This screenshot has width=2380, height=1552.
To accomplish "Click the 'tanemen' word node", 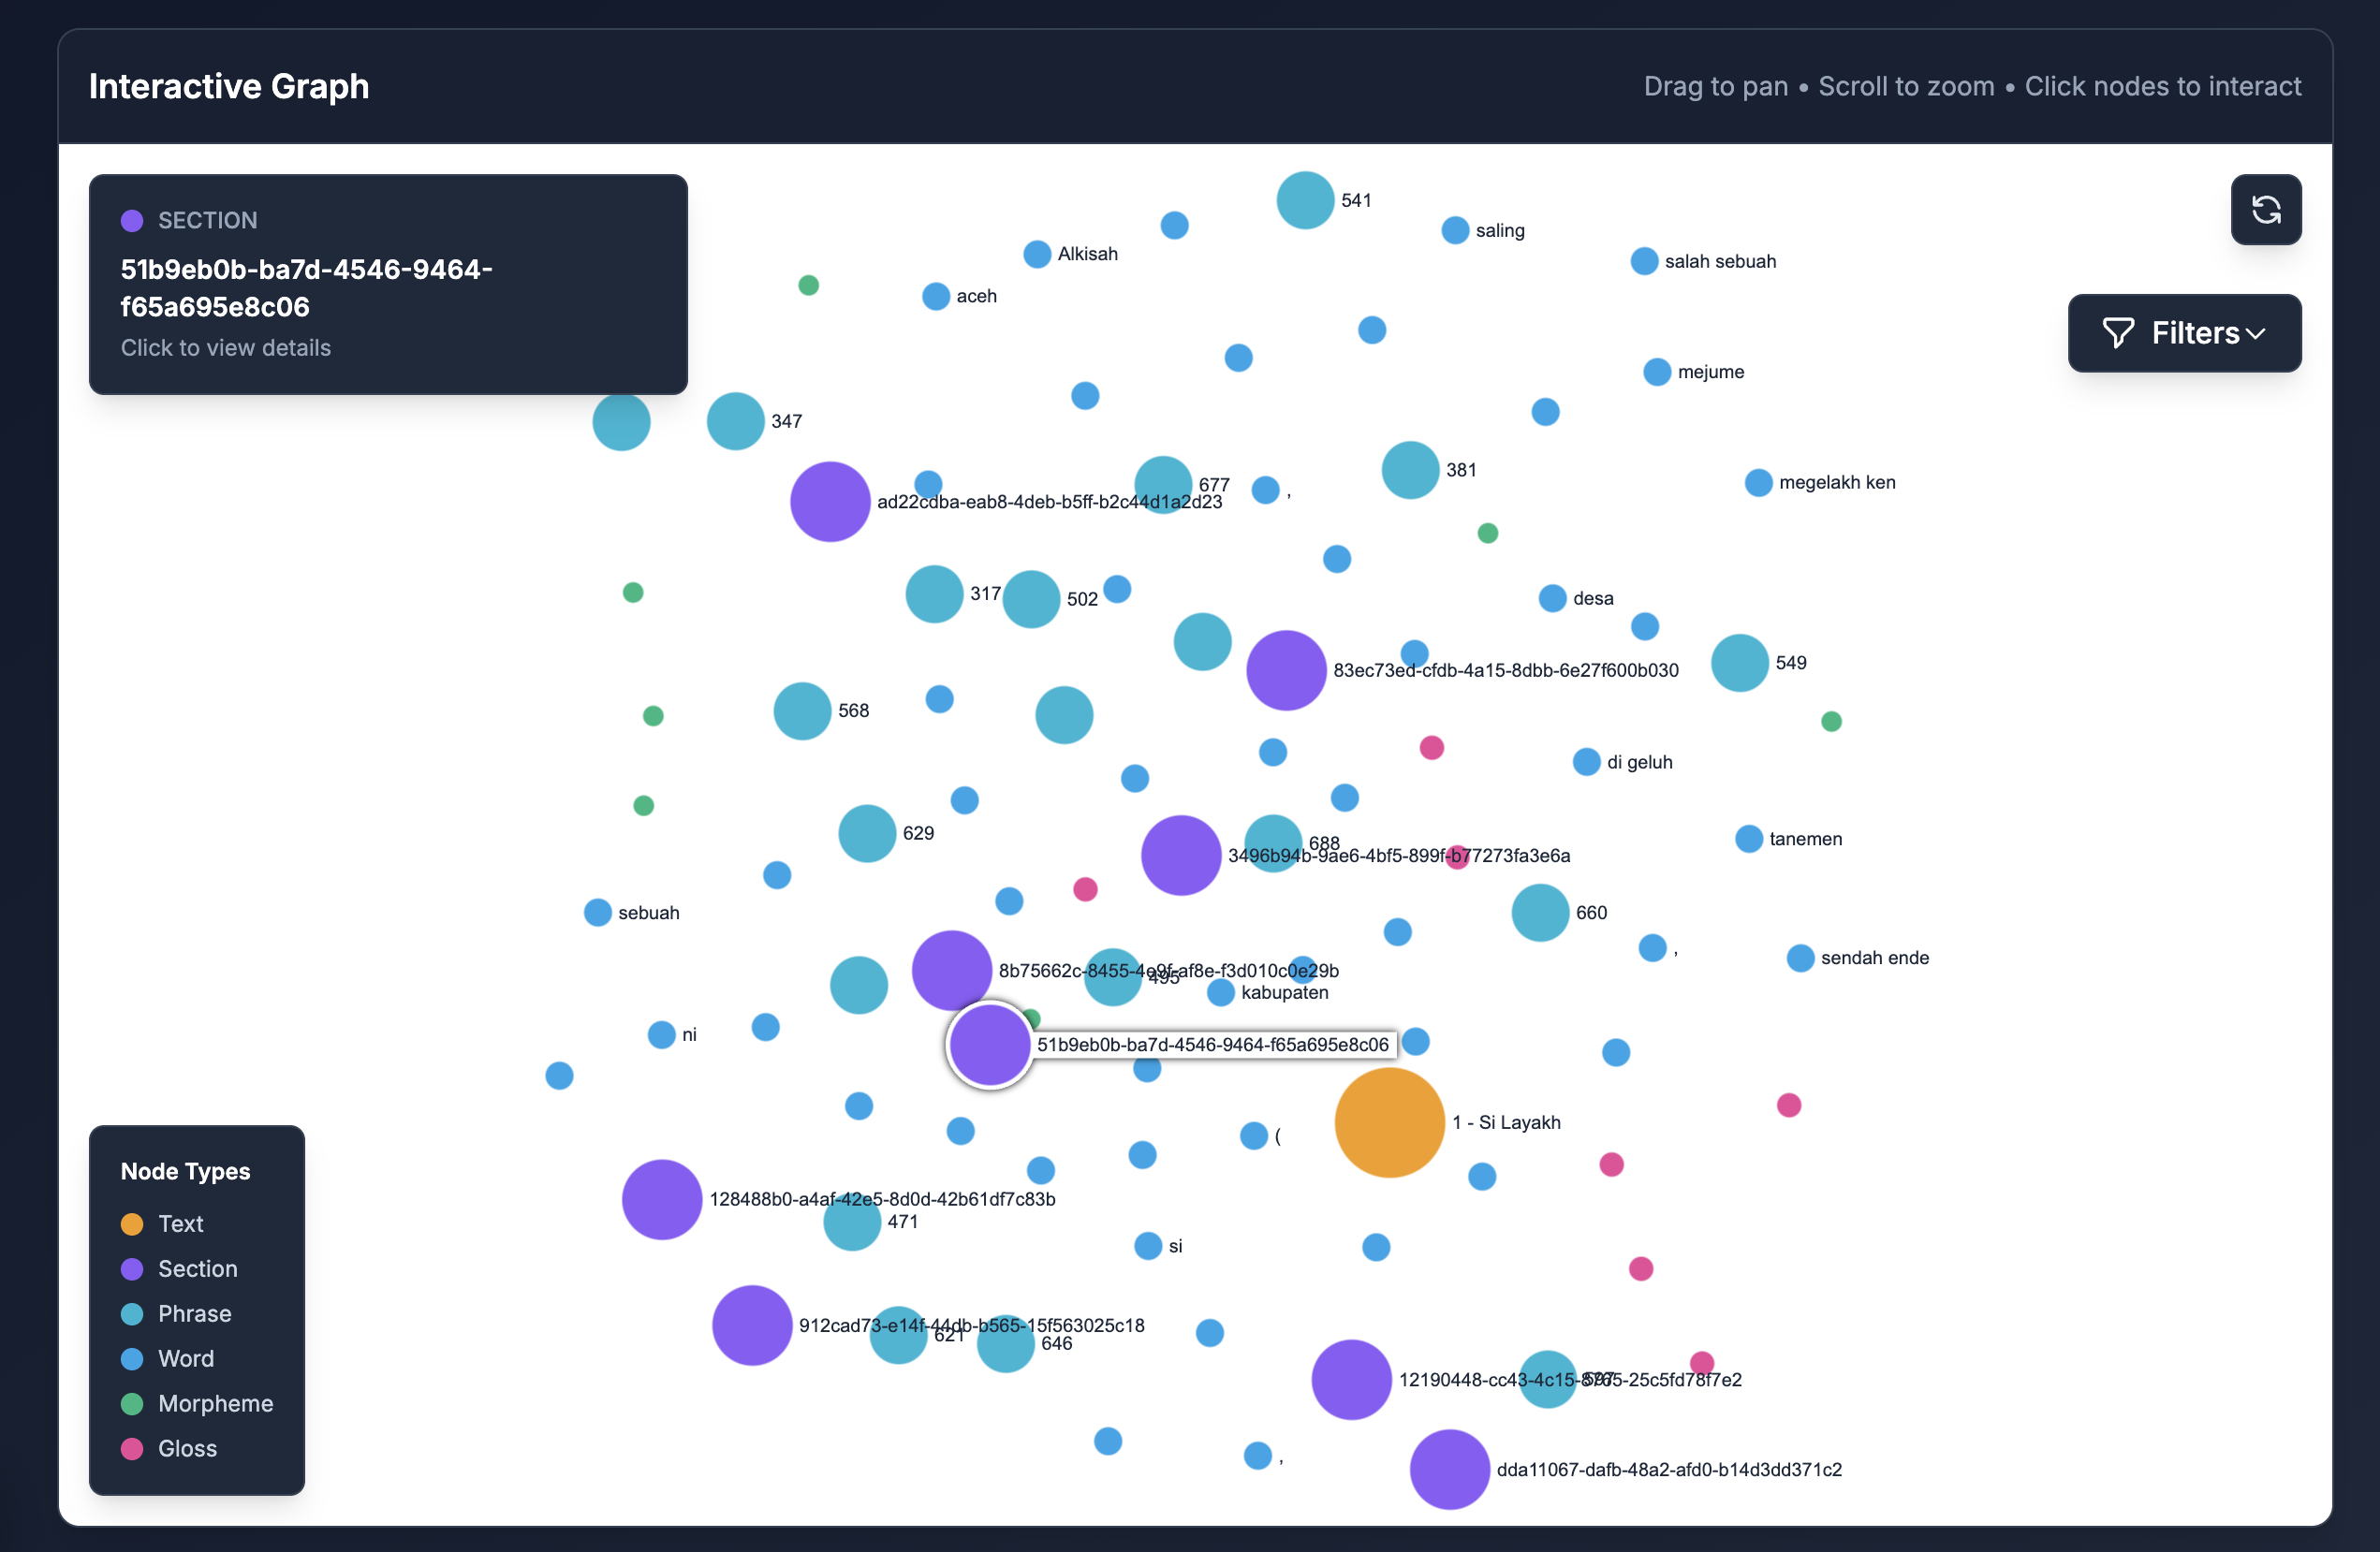I will tap(1748, 839).
